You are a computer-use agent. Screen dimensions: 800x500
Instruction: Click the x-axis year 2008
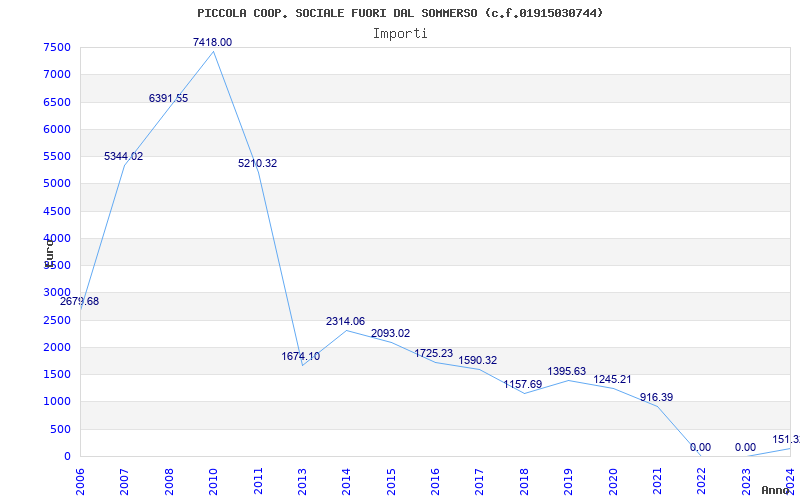tap(169, 481)
